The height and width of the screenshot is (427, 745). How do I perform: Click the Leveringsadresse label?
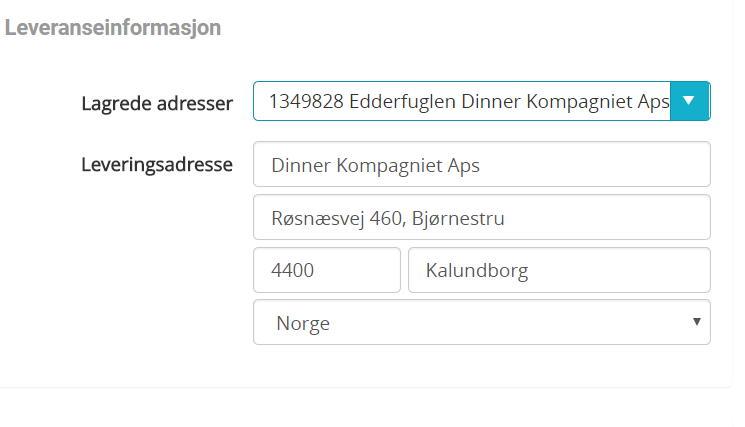[157, 164]
